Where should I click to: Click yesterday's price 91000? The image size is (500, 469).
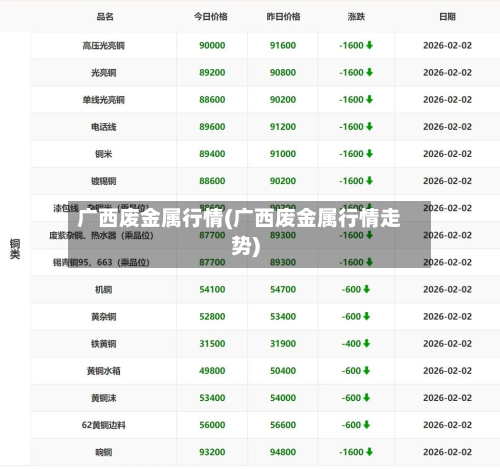283,154
